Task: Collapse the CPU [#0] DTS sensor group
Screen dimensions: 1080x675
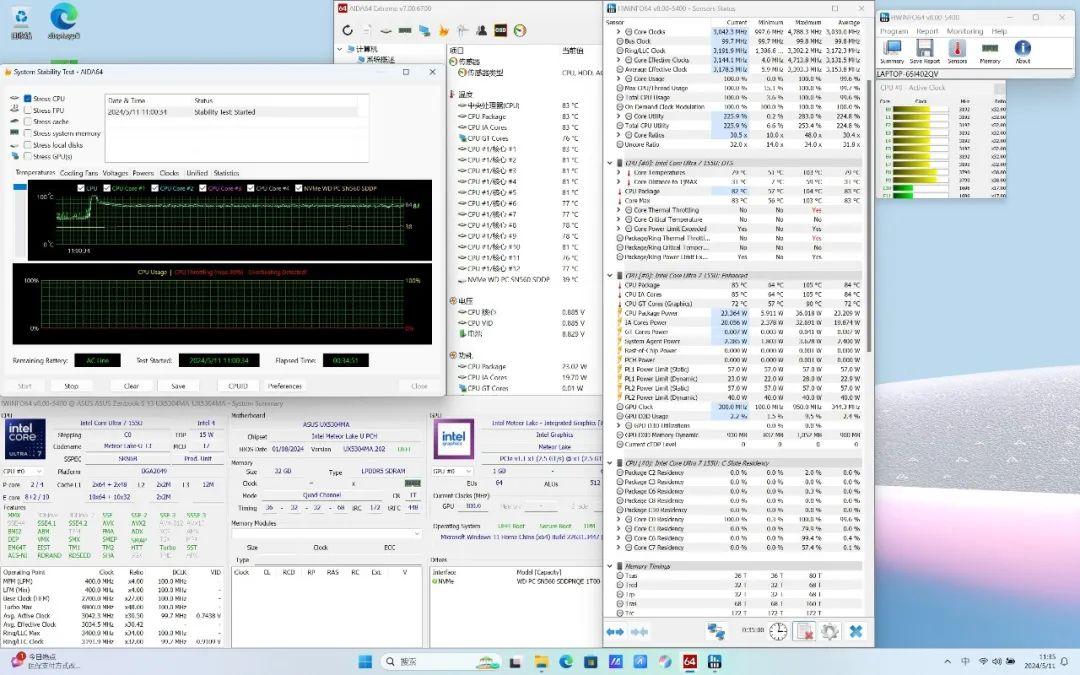Action: click(611, 163)
